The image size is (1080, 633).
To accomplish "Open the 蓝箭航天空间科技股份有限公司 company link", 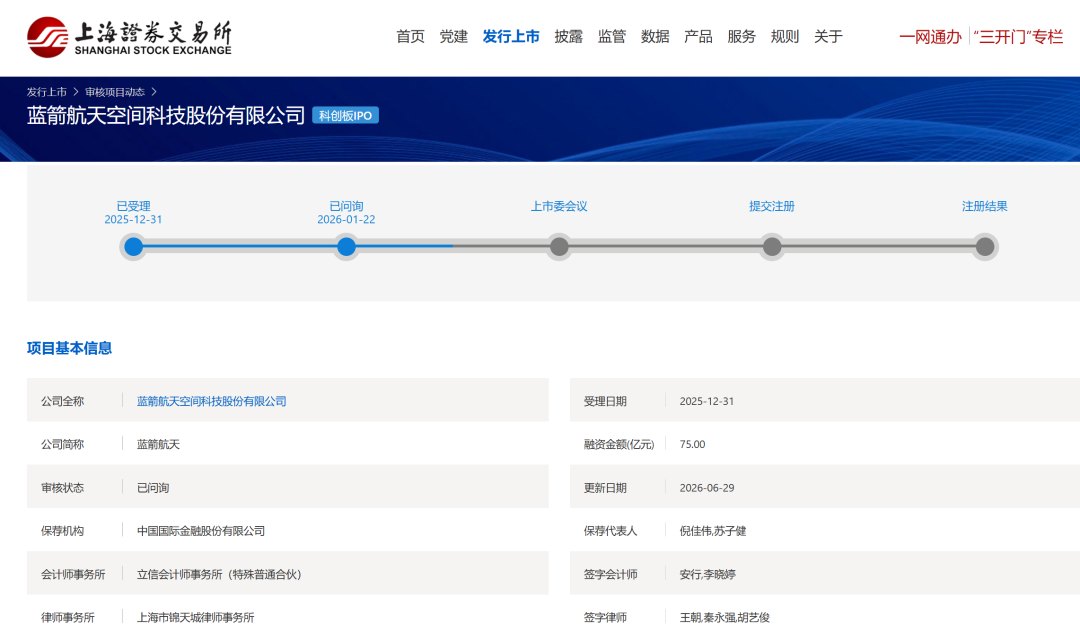I will [211, 401].
